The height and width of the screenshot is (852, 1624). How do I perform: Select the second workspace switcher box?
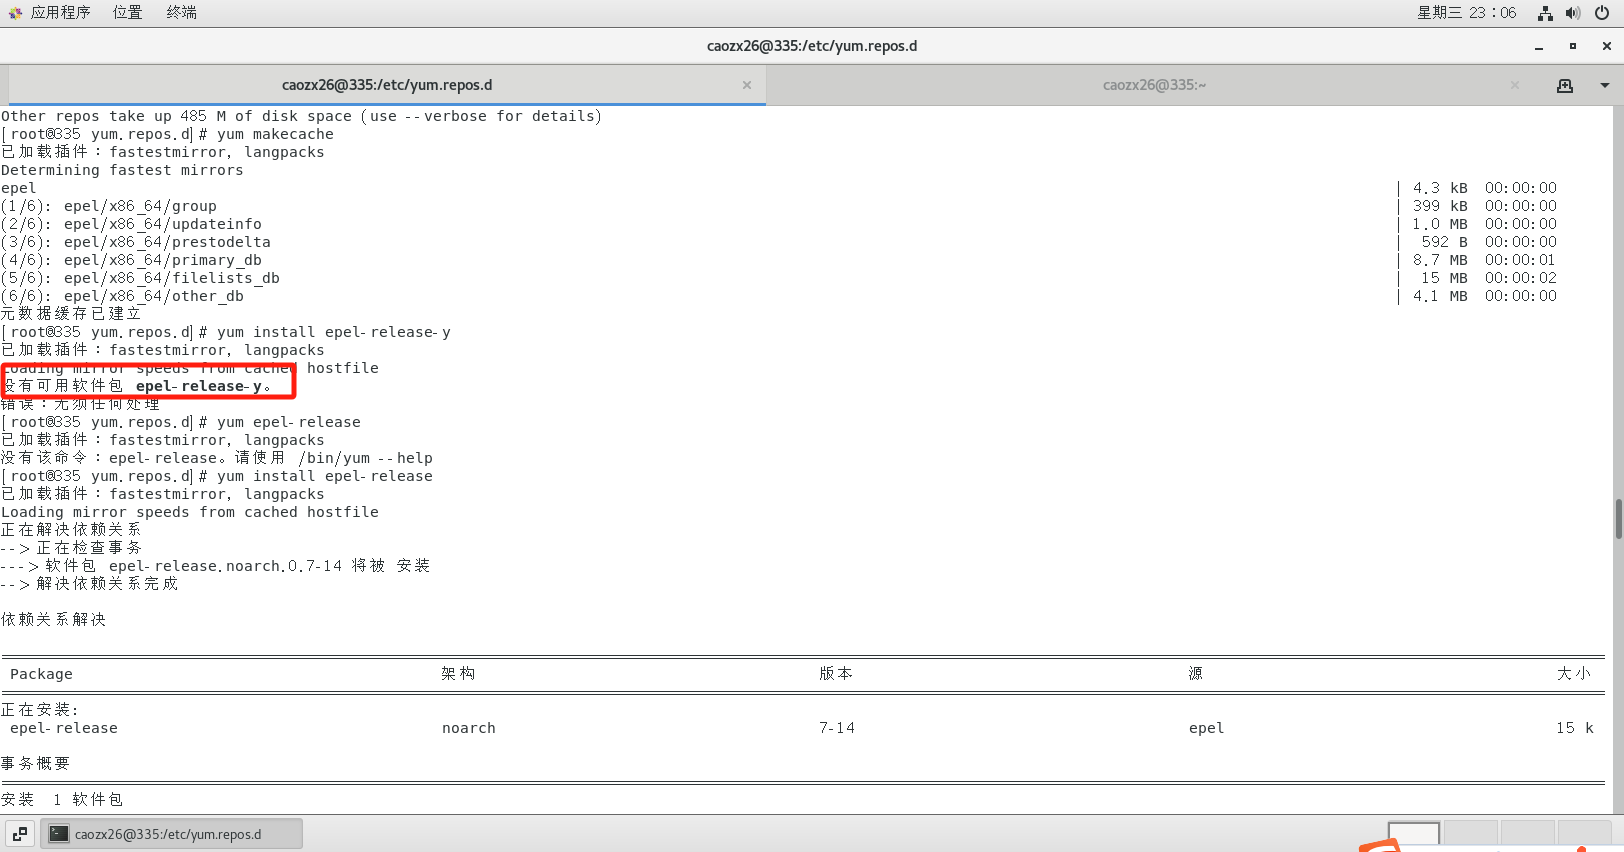(1471, 836)
